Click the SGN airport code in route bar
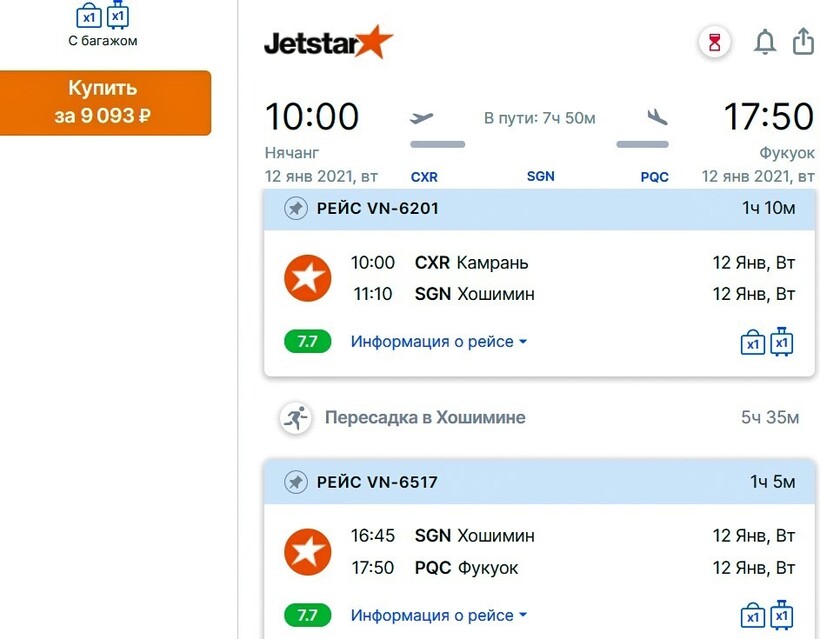This screenshot has width=820, height=639. point(540,176)
